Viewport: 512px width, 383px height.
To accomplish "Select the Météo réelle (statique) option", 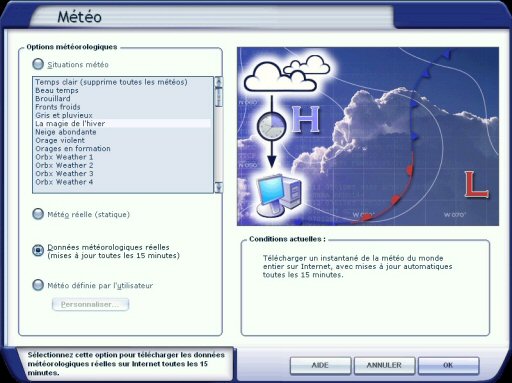I will (x=38, y=214).
